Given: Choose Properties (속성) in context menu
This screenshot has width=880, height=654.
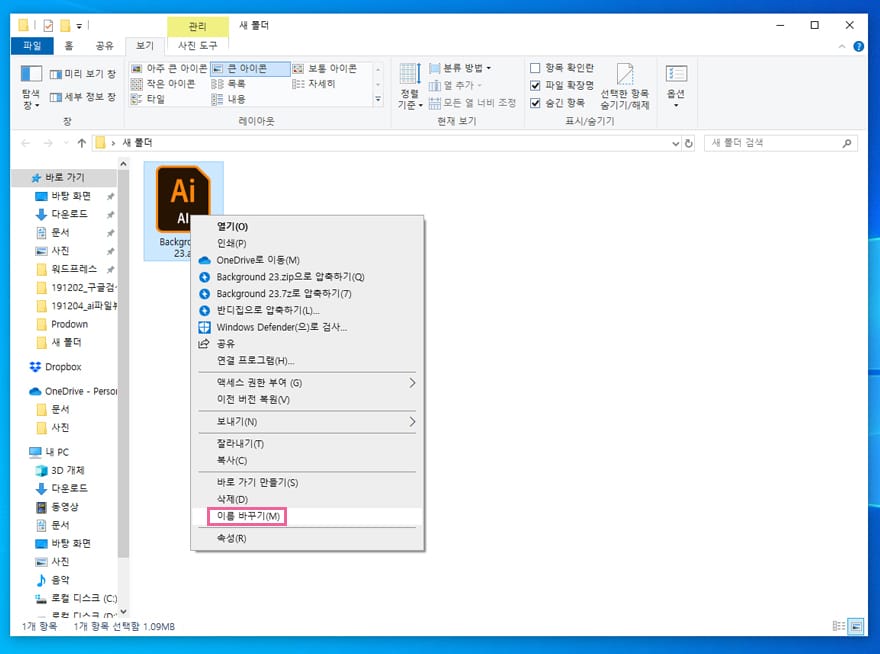Looking at the screenshot, I should [308, 538].
